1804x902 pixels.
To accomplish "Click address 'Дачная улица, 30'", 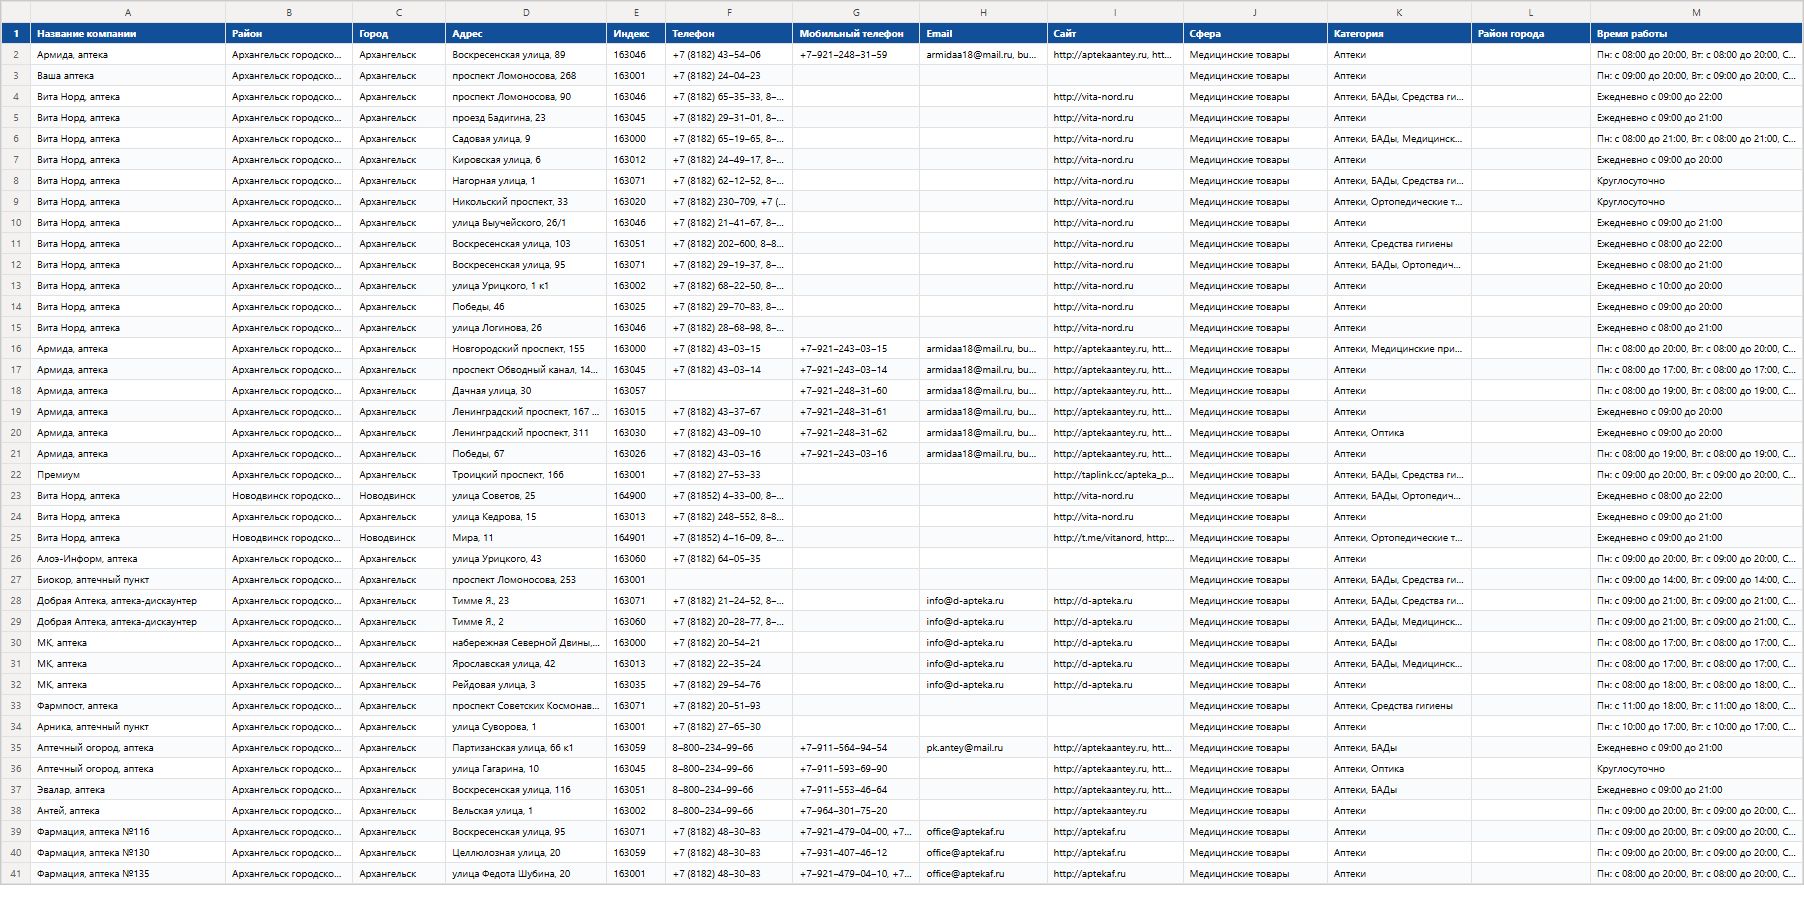I will click(526, 391).
